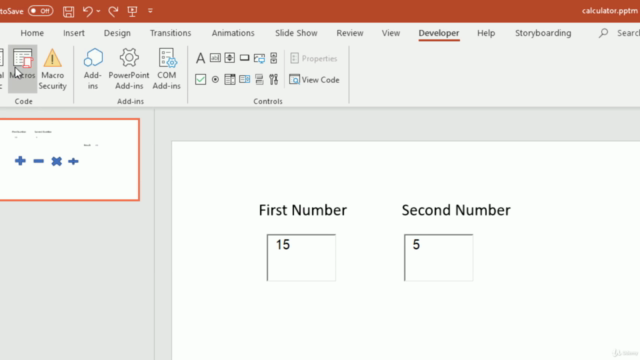The width and height of the screenshot is (640, 360).
Task: Click View Code
Action: (314, 80)
